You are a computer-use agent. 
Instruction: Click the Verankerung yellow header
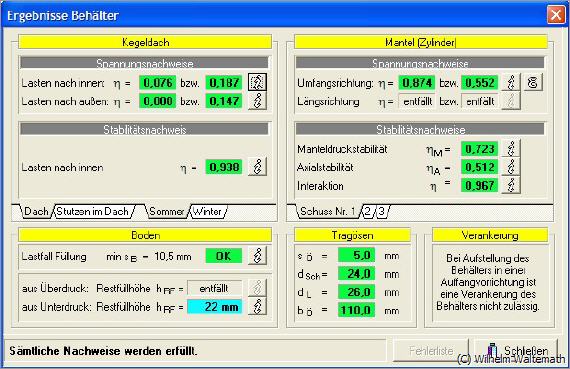[490, 235]
